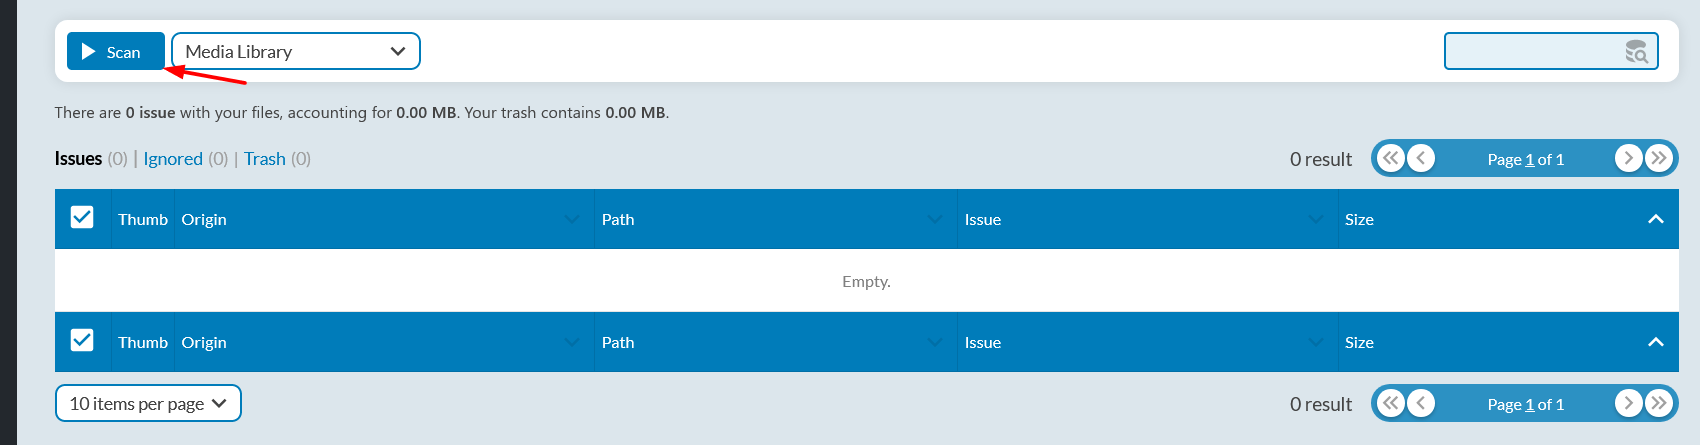Viewport: 1700px width, 445px height.
Task: Open the 10 items per page dropdown
Action: (x=148, y=403)
